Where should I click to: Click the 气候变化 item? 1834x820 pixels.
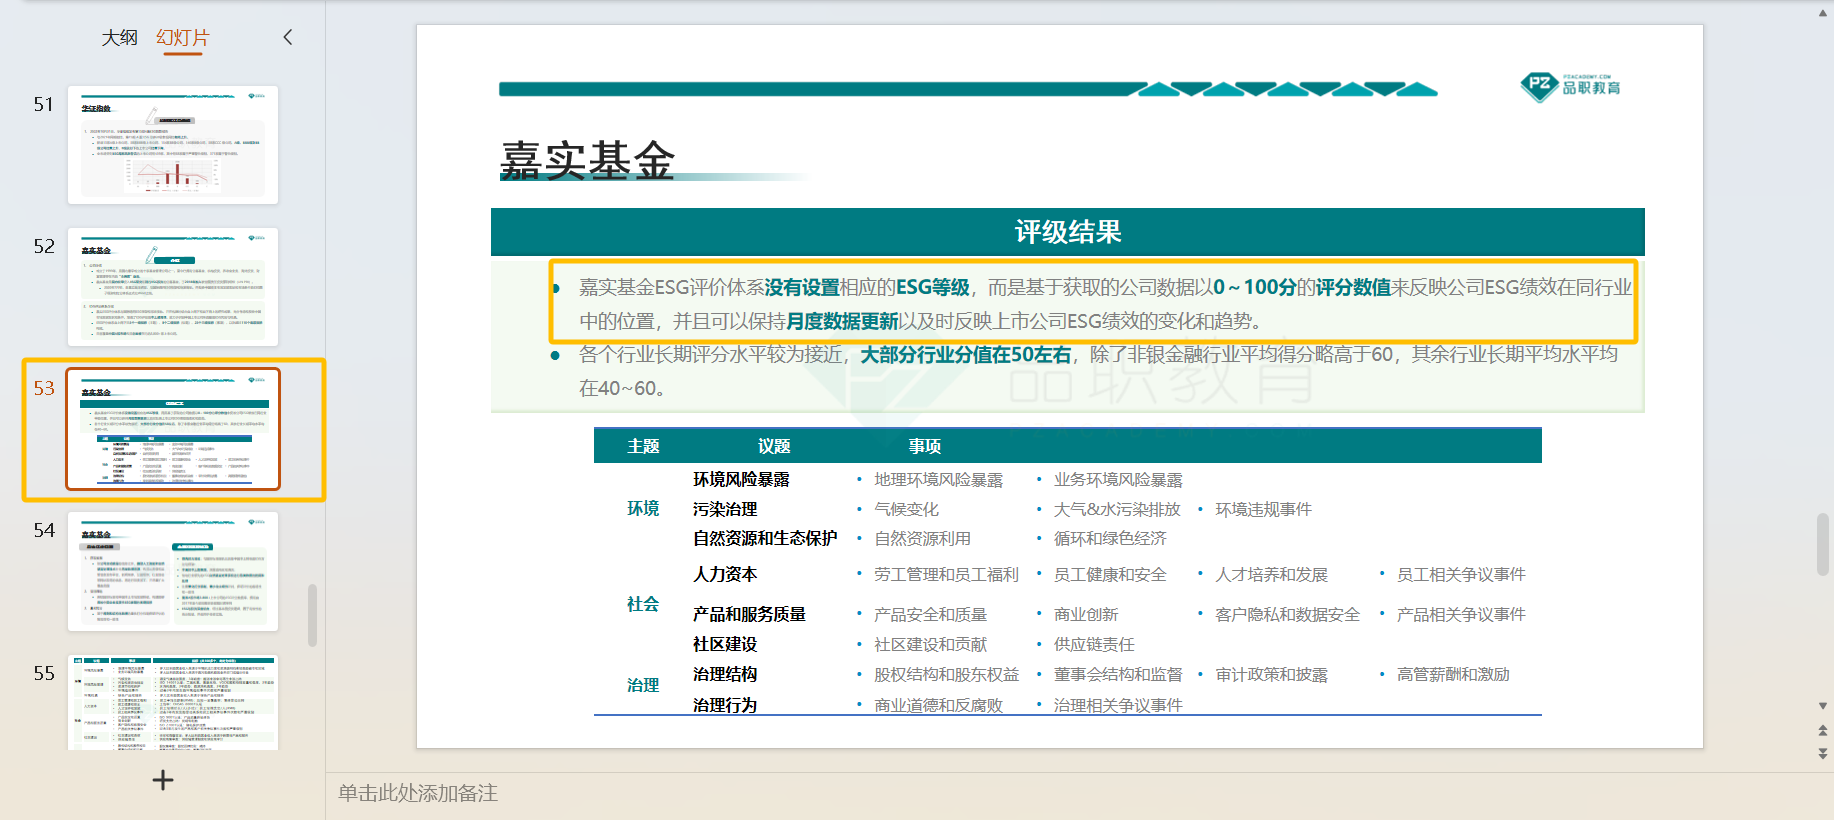point(906,510)
